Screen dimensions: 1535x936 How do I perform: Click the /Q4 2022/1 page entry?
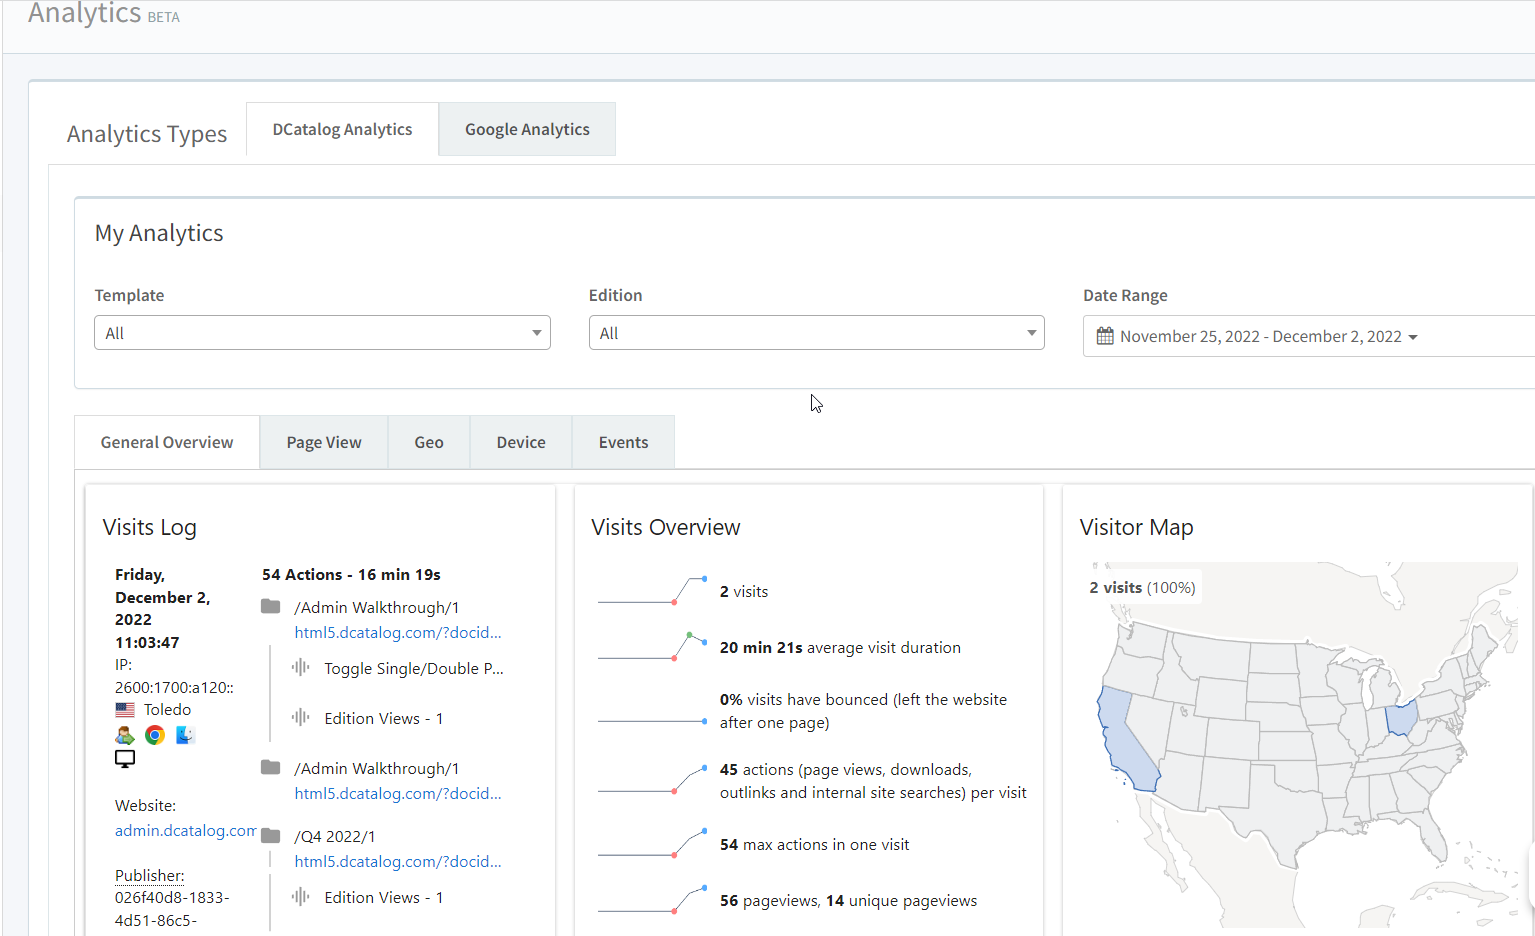335,836
